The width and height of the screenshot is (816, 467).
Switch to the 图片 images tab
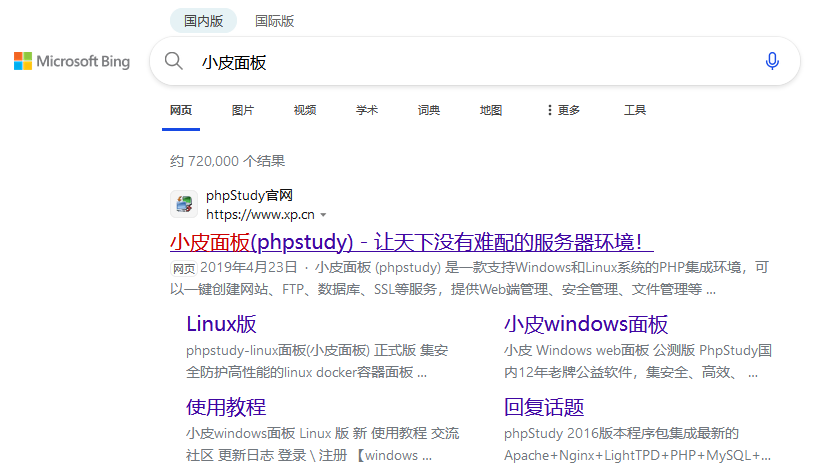(243, 110)
